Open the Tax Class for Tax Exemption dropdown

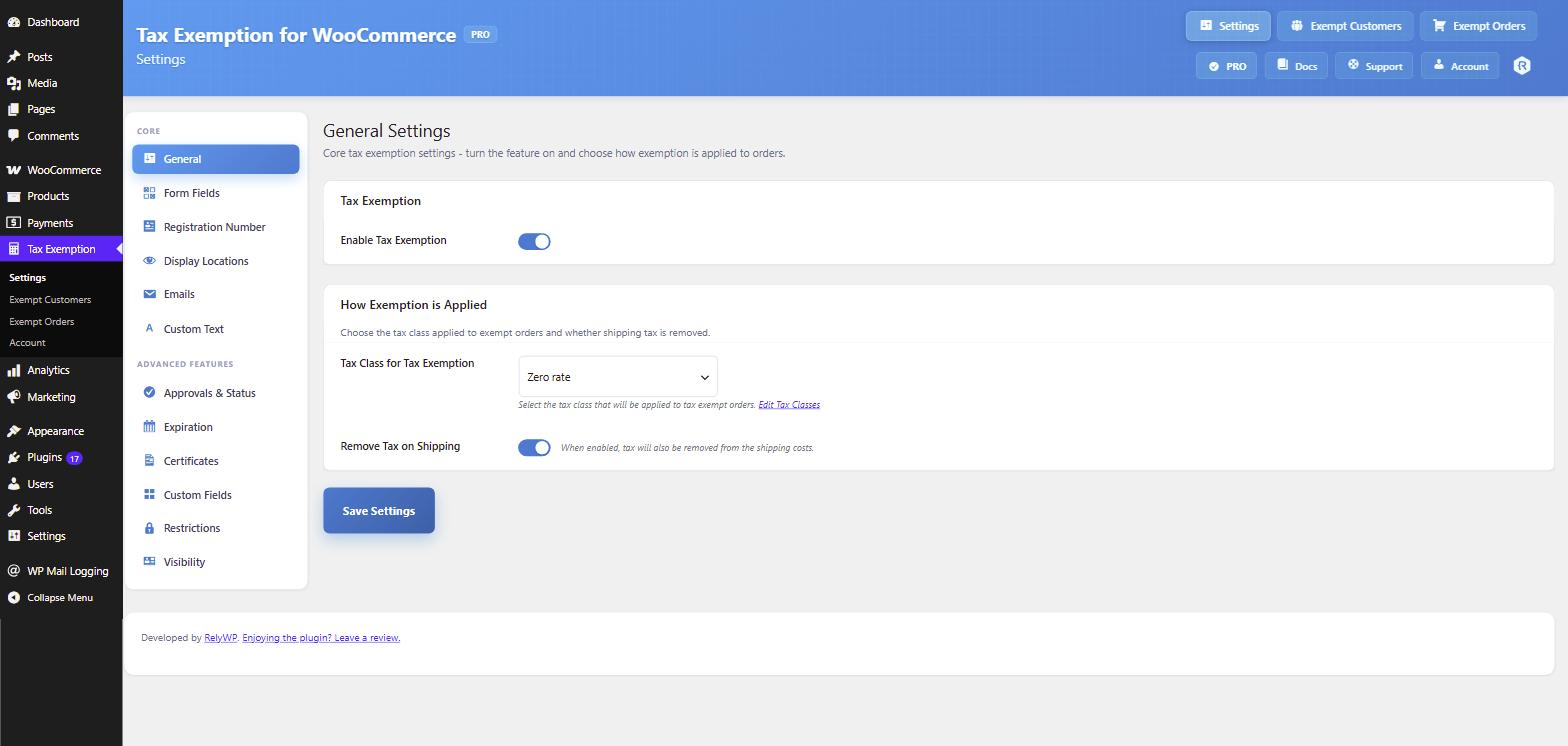(618, 377)
